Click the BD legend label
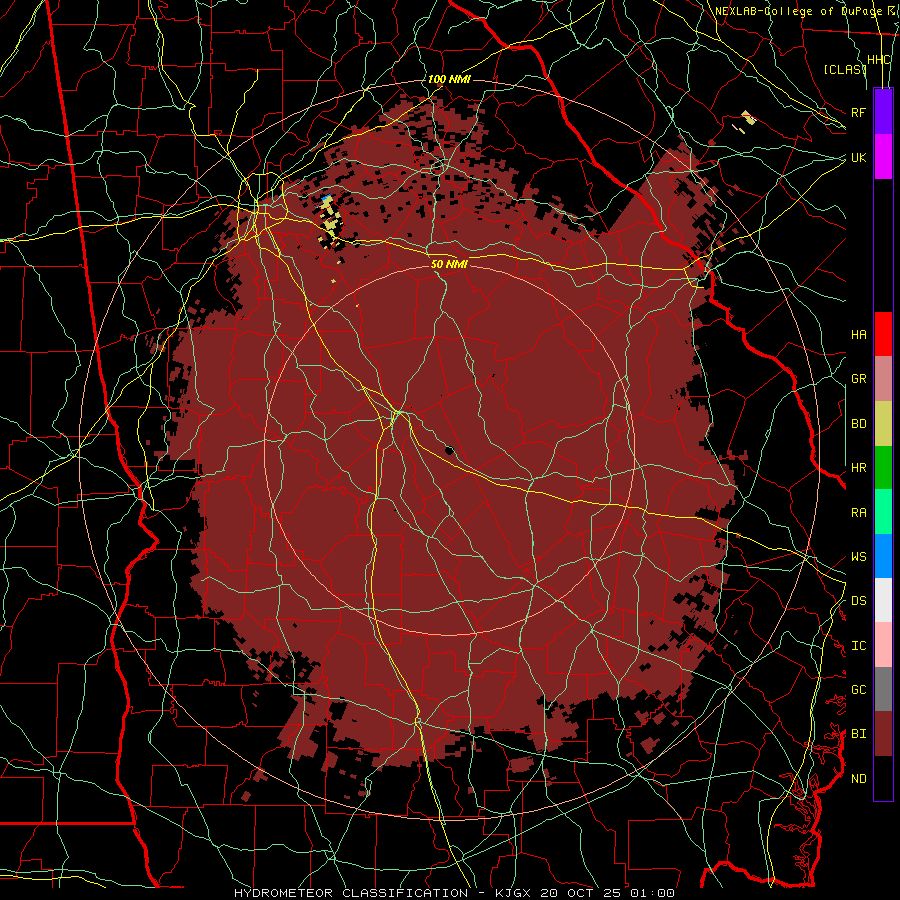The height and width of the screenshot is (900, 900). [858, 424]
